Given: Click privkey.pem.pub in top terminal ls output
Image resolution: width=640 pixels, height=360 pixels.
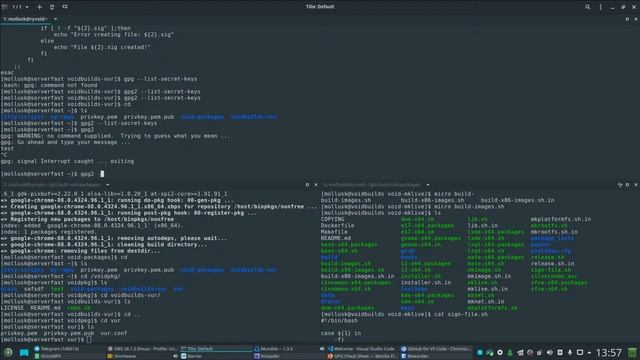Looking at the screenshot, I should 149,117.
